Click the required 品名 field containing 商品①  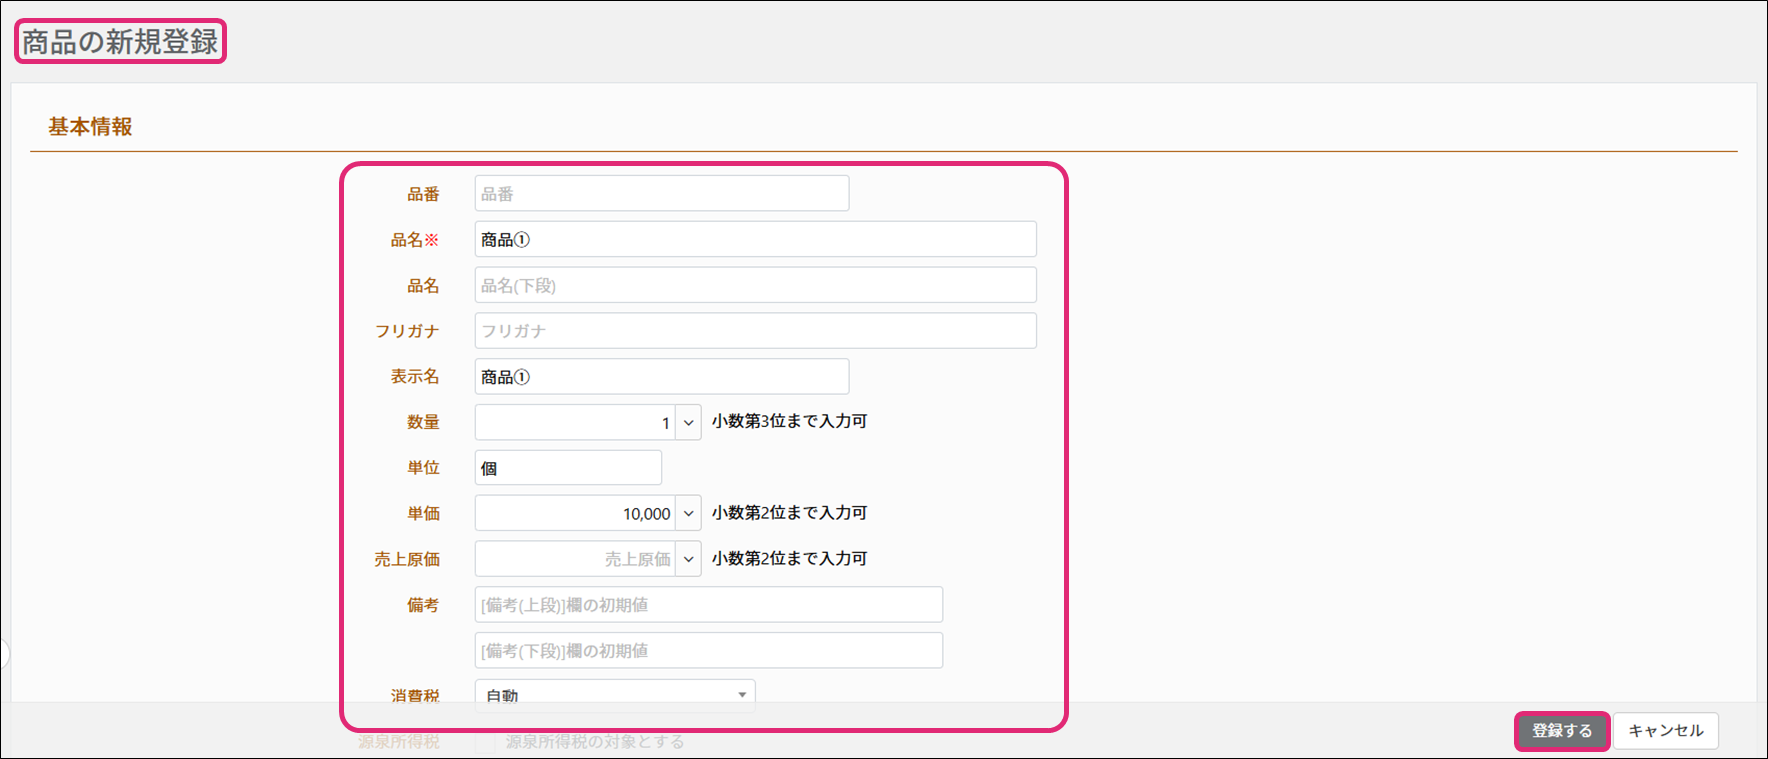click(755, 240)
